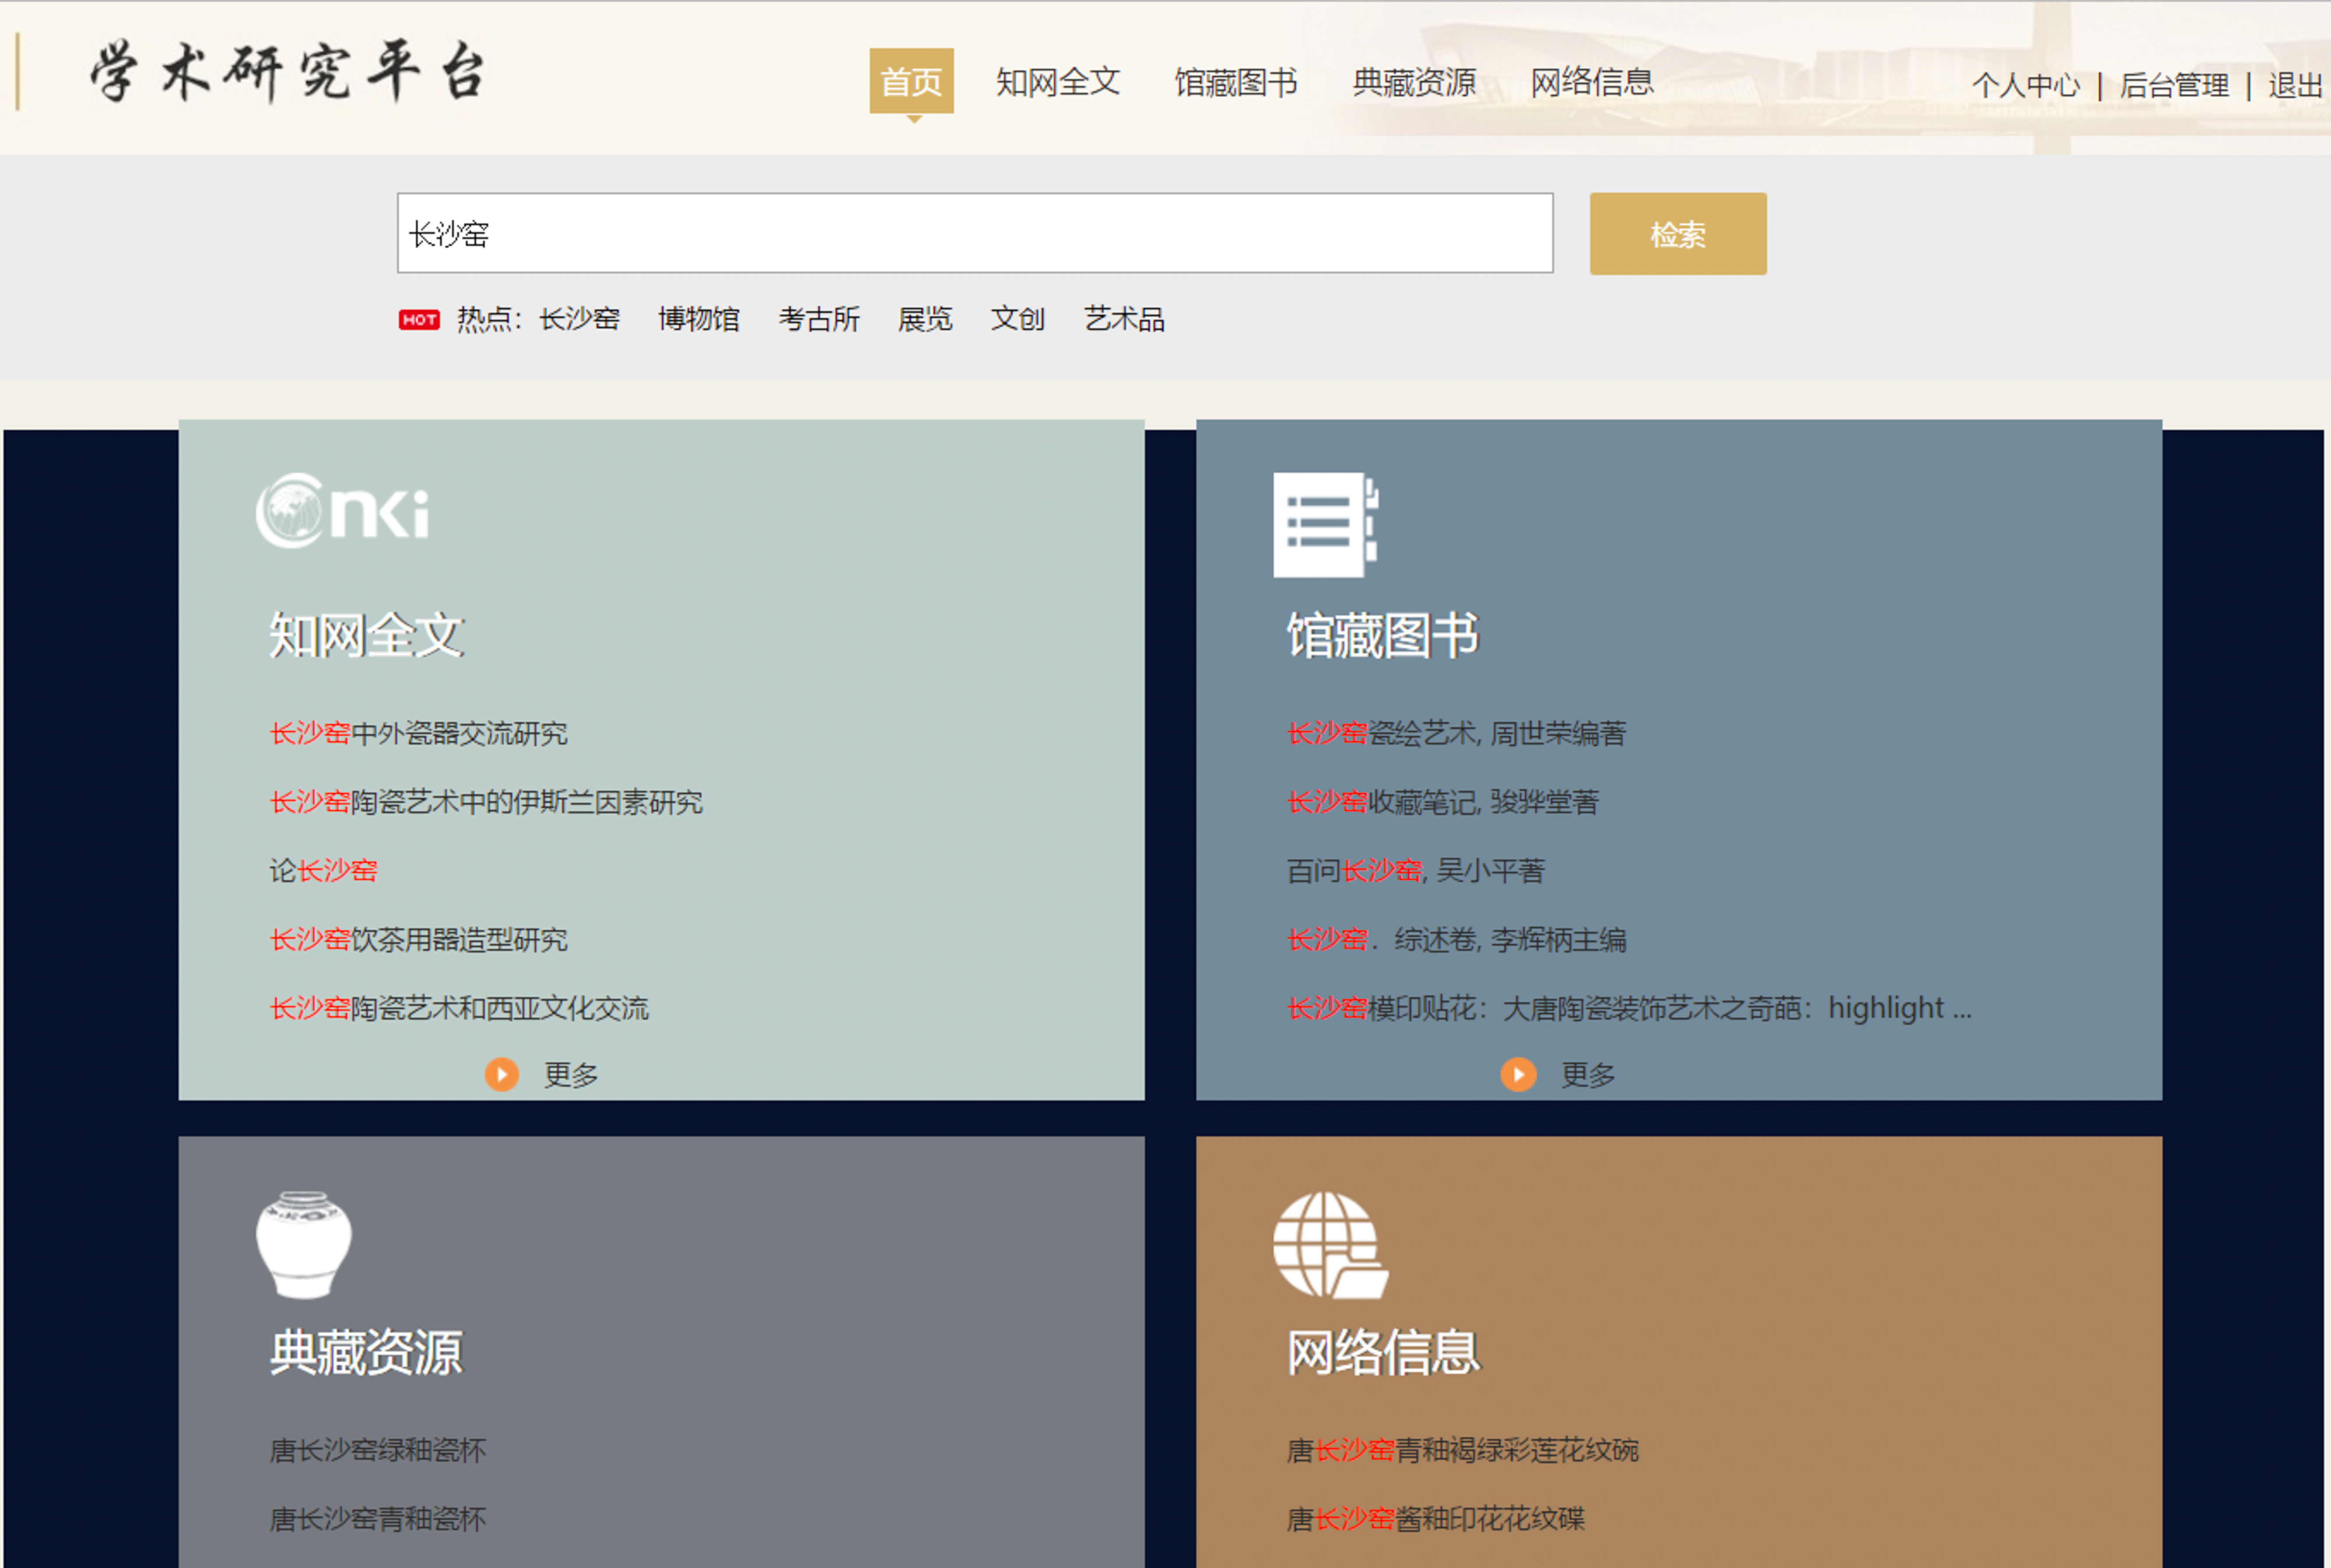Open book 长沙窑瓷绘艺术, 周世荣编著
Screen dimensions: 2331x1568
[1457, 734]
